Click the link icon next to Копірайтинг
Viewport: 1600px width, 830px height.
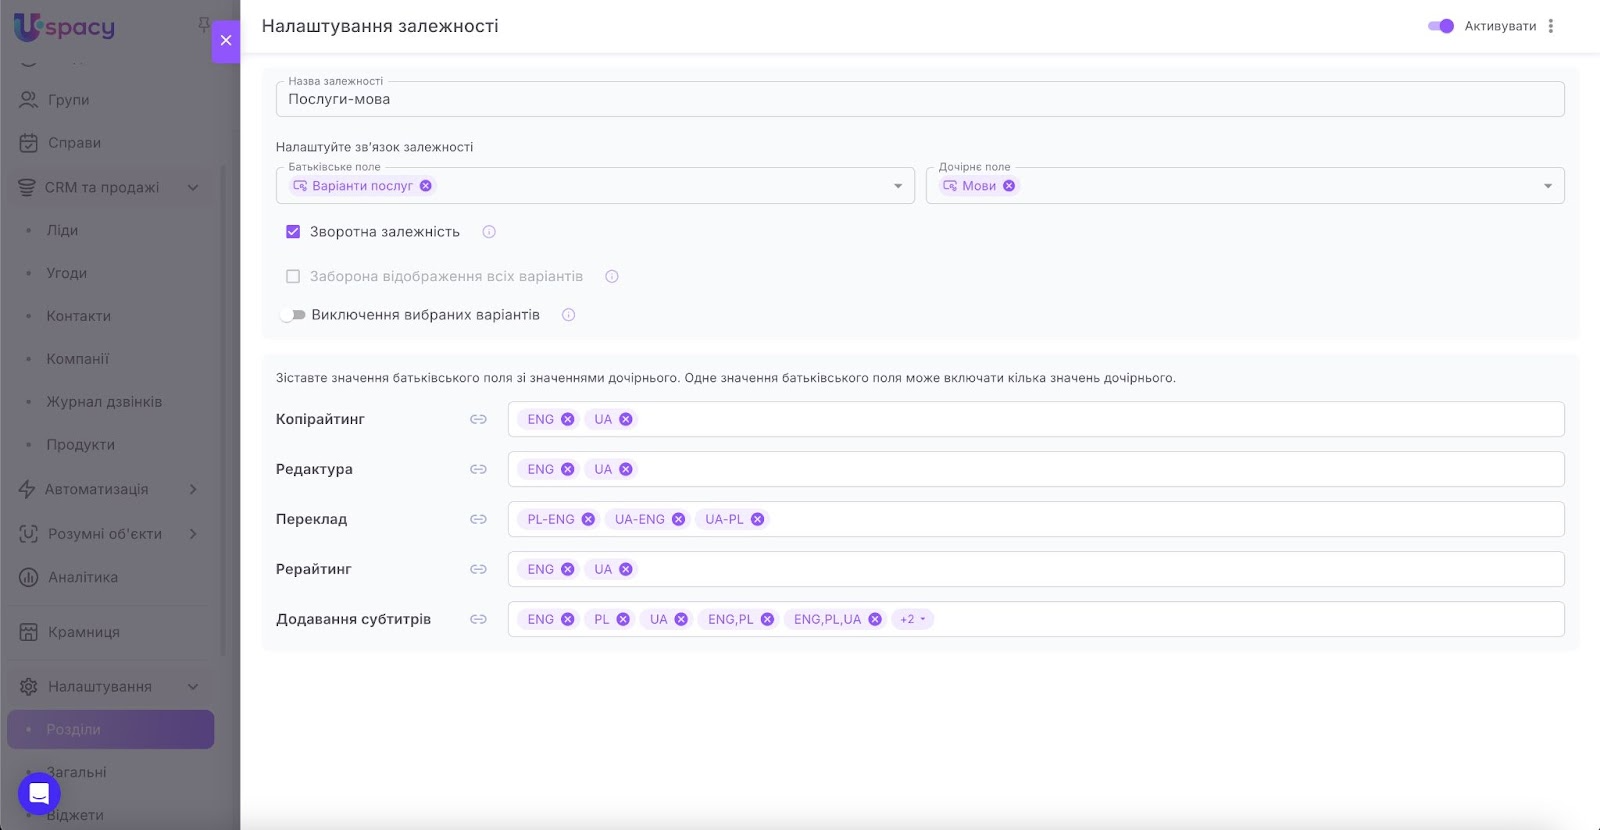click(x=478, y=419)
